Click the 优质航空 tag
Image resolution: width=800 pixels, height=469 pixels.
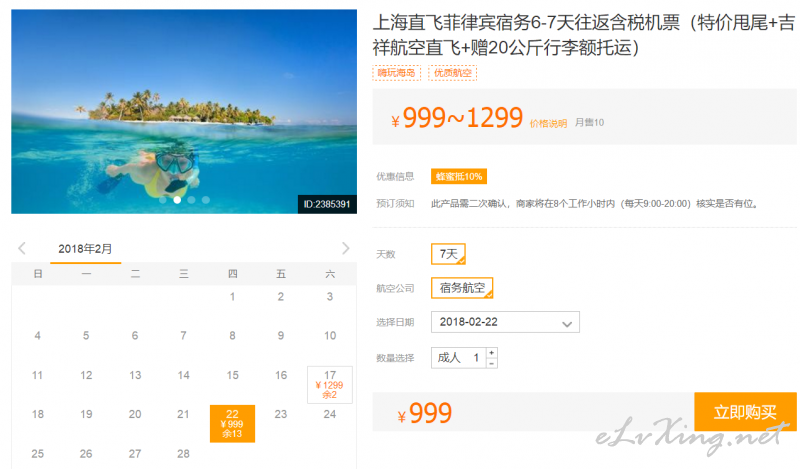point(453,73)
